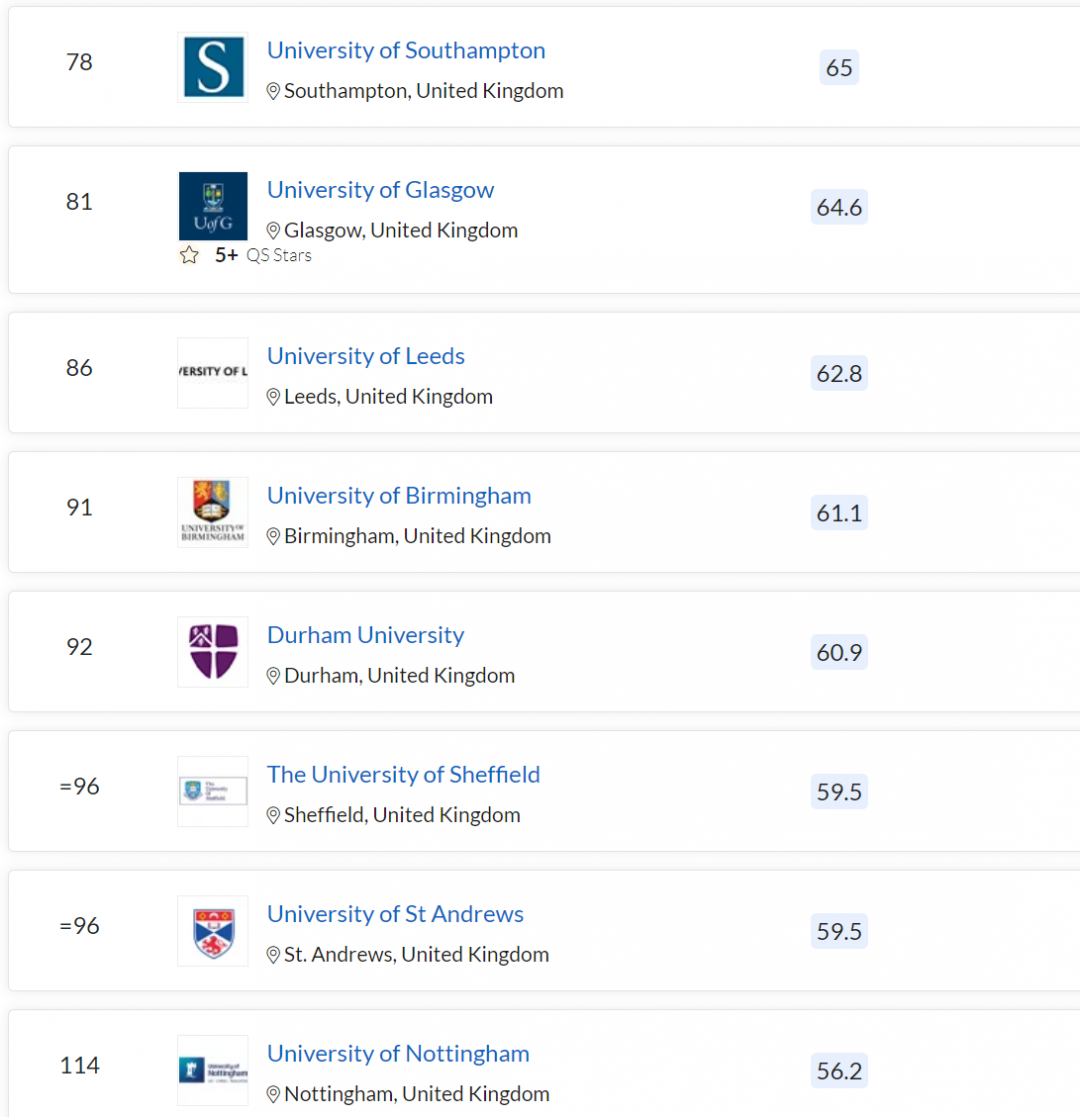Click the 5+ QS Stars rating label
The image size is (1080, 1117).
click(263, 255)
